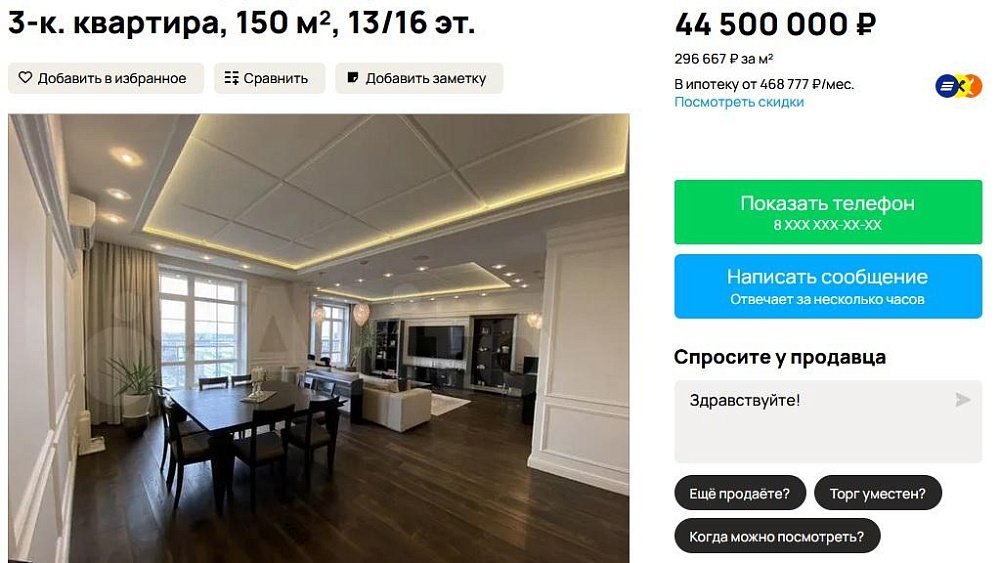The image size is (1000, 563).
Task: Click the note icon beside Добавить заметку
Action: click(353, 78)
